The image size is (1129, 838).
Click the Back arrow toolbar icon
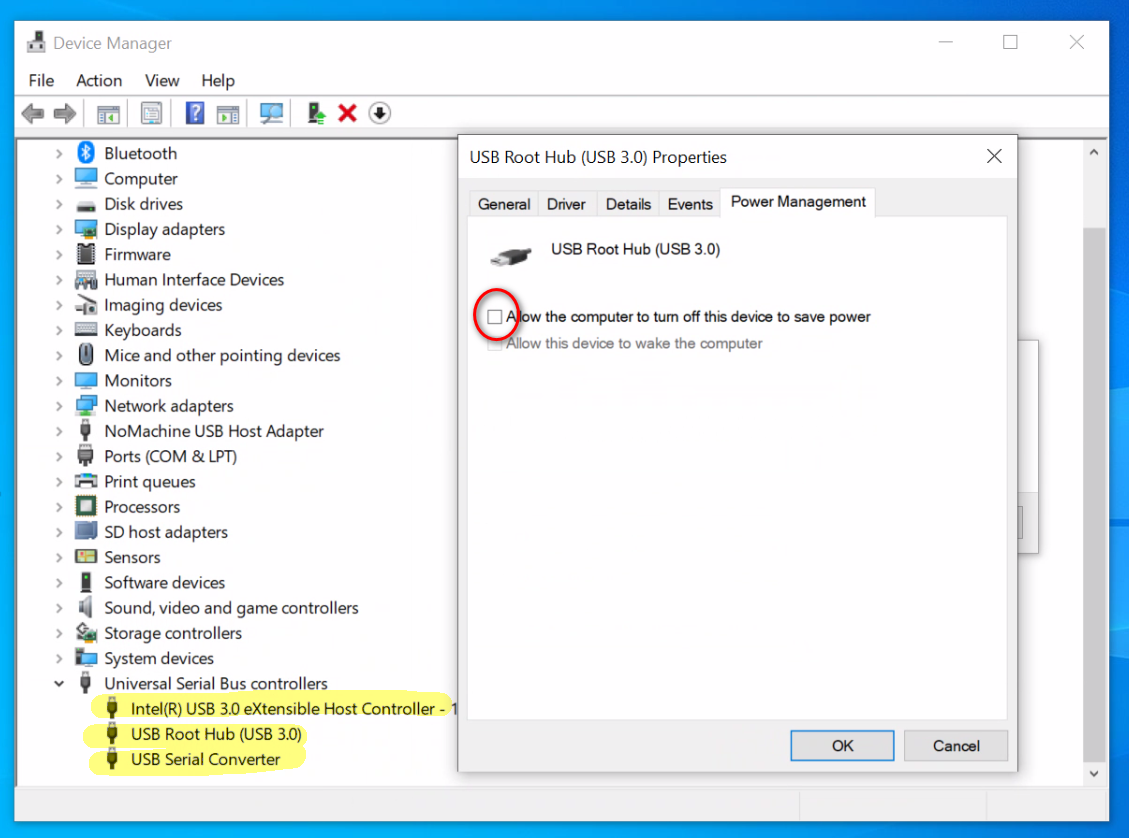[33, 113]
